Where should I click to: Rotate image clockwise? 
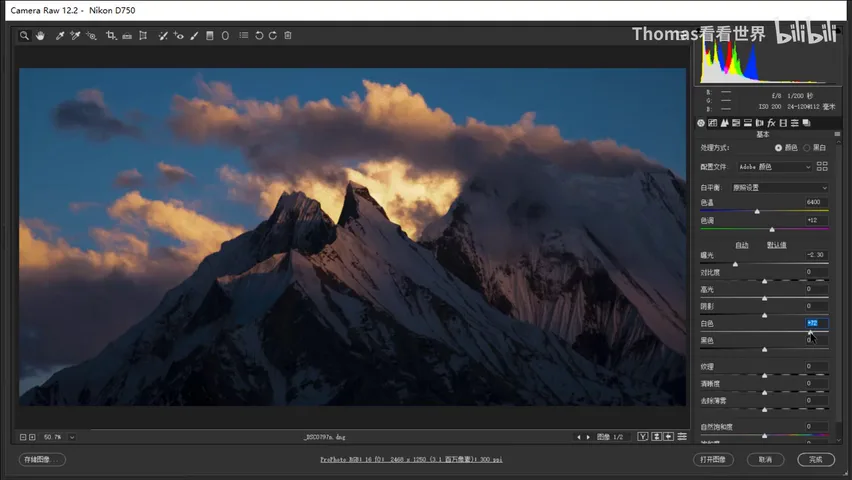click(x=273, y=35)
